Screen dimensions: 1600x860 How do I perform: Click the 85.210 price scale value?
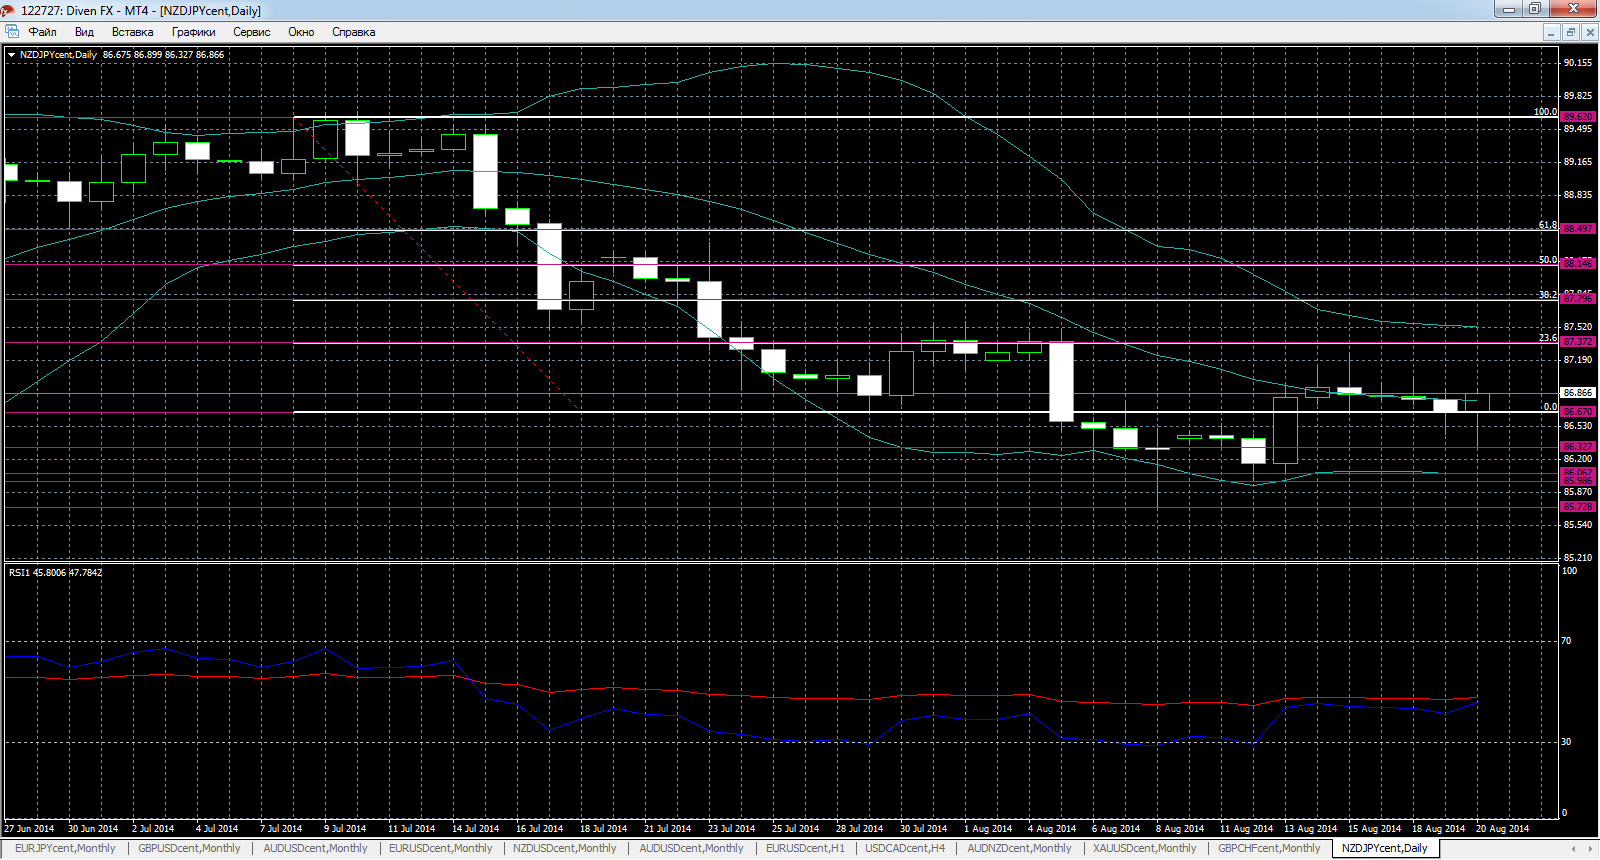(x=1578, y=558)
